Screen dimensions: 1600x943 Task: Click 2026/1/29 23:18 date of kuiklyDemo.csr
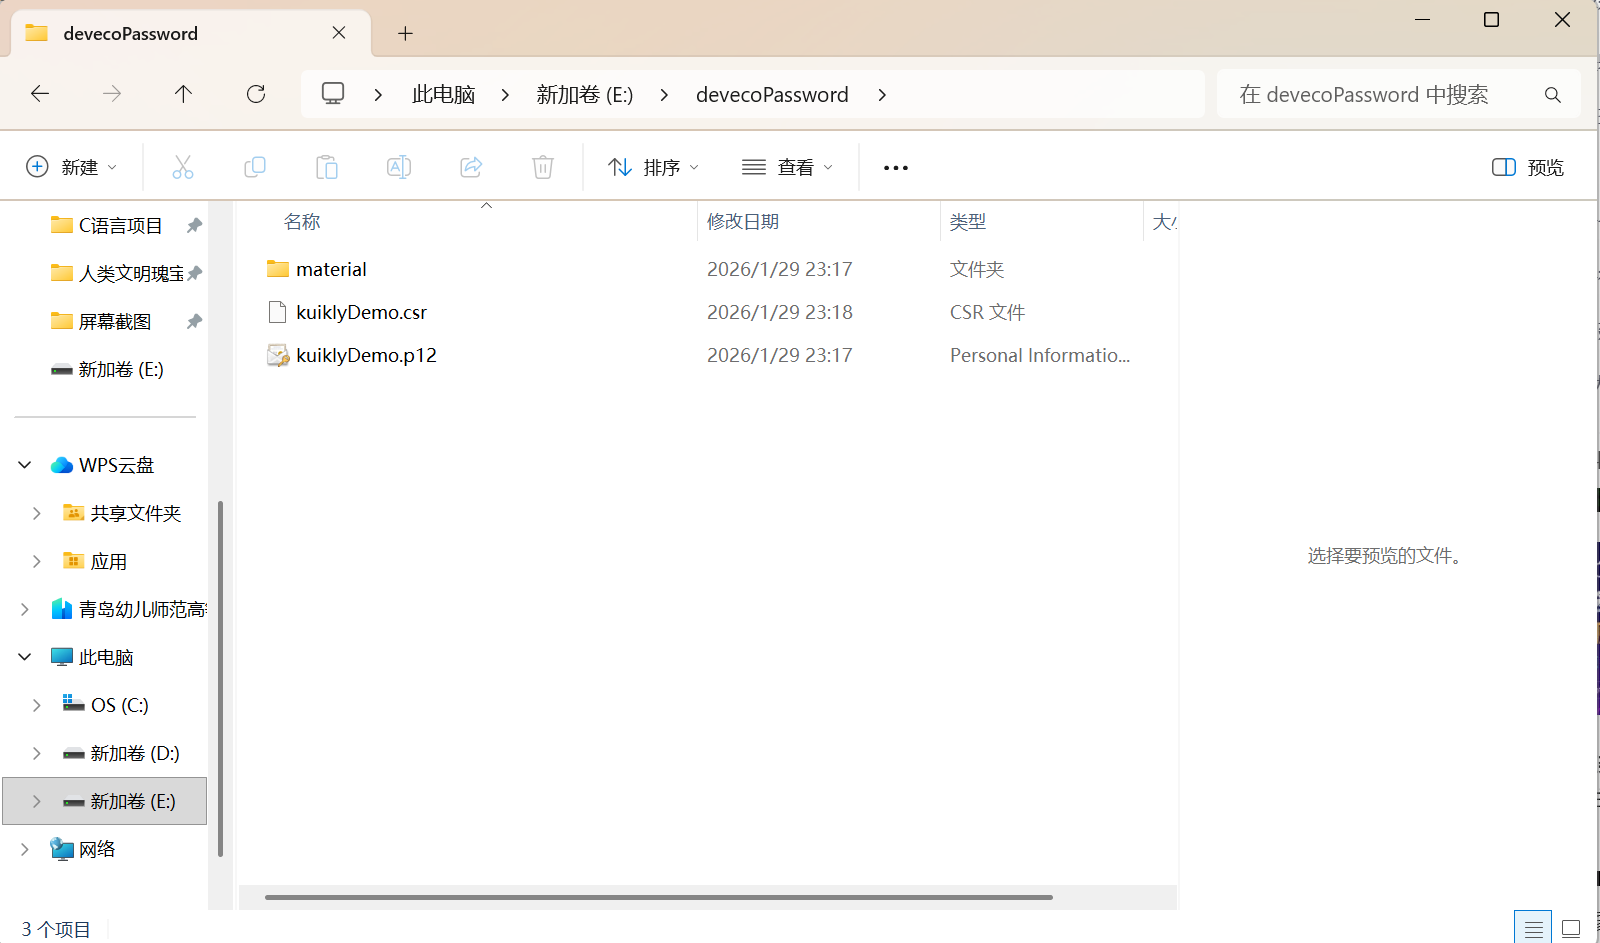pos(780,312)
